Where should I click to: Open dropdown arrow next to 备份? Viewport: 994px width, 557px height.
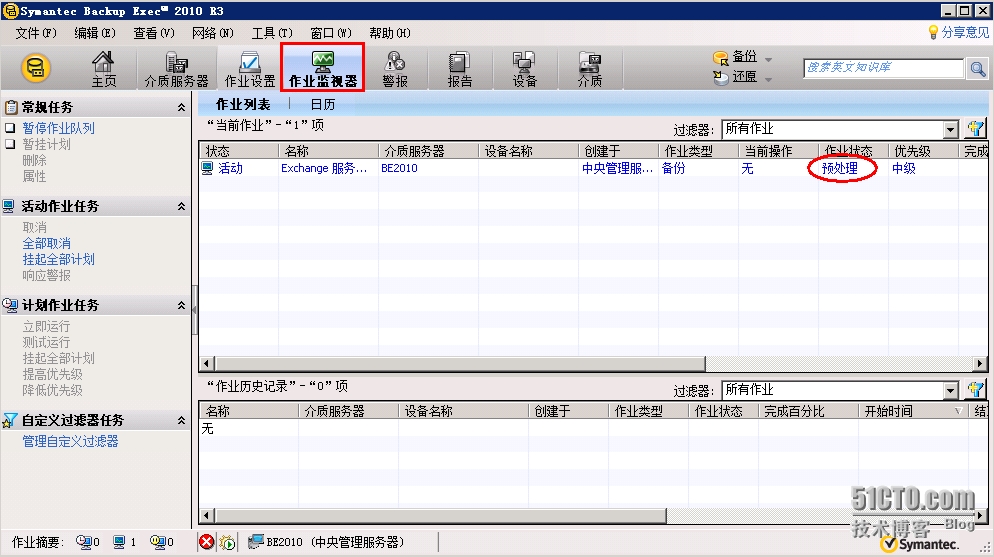coord(768,59)
